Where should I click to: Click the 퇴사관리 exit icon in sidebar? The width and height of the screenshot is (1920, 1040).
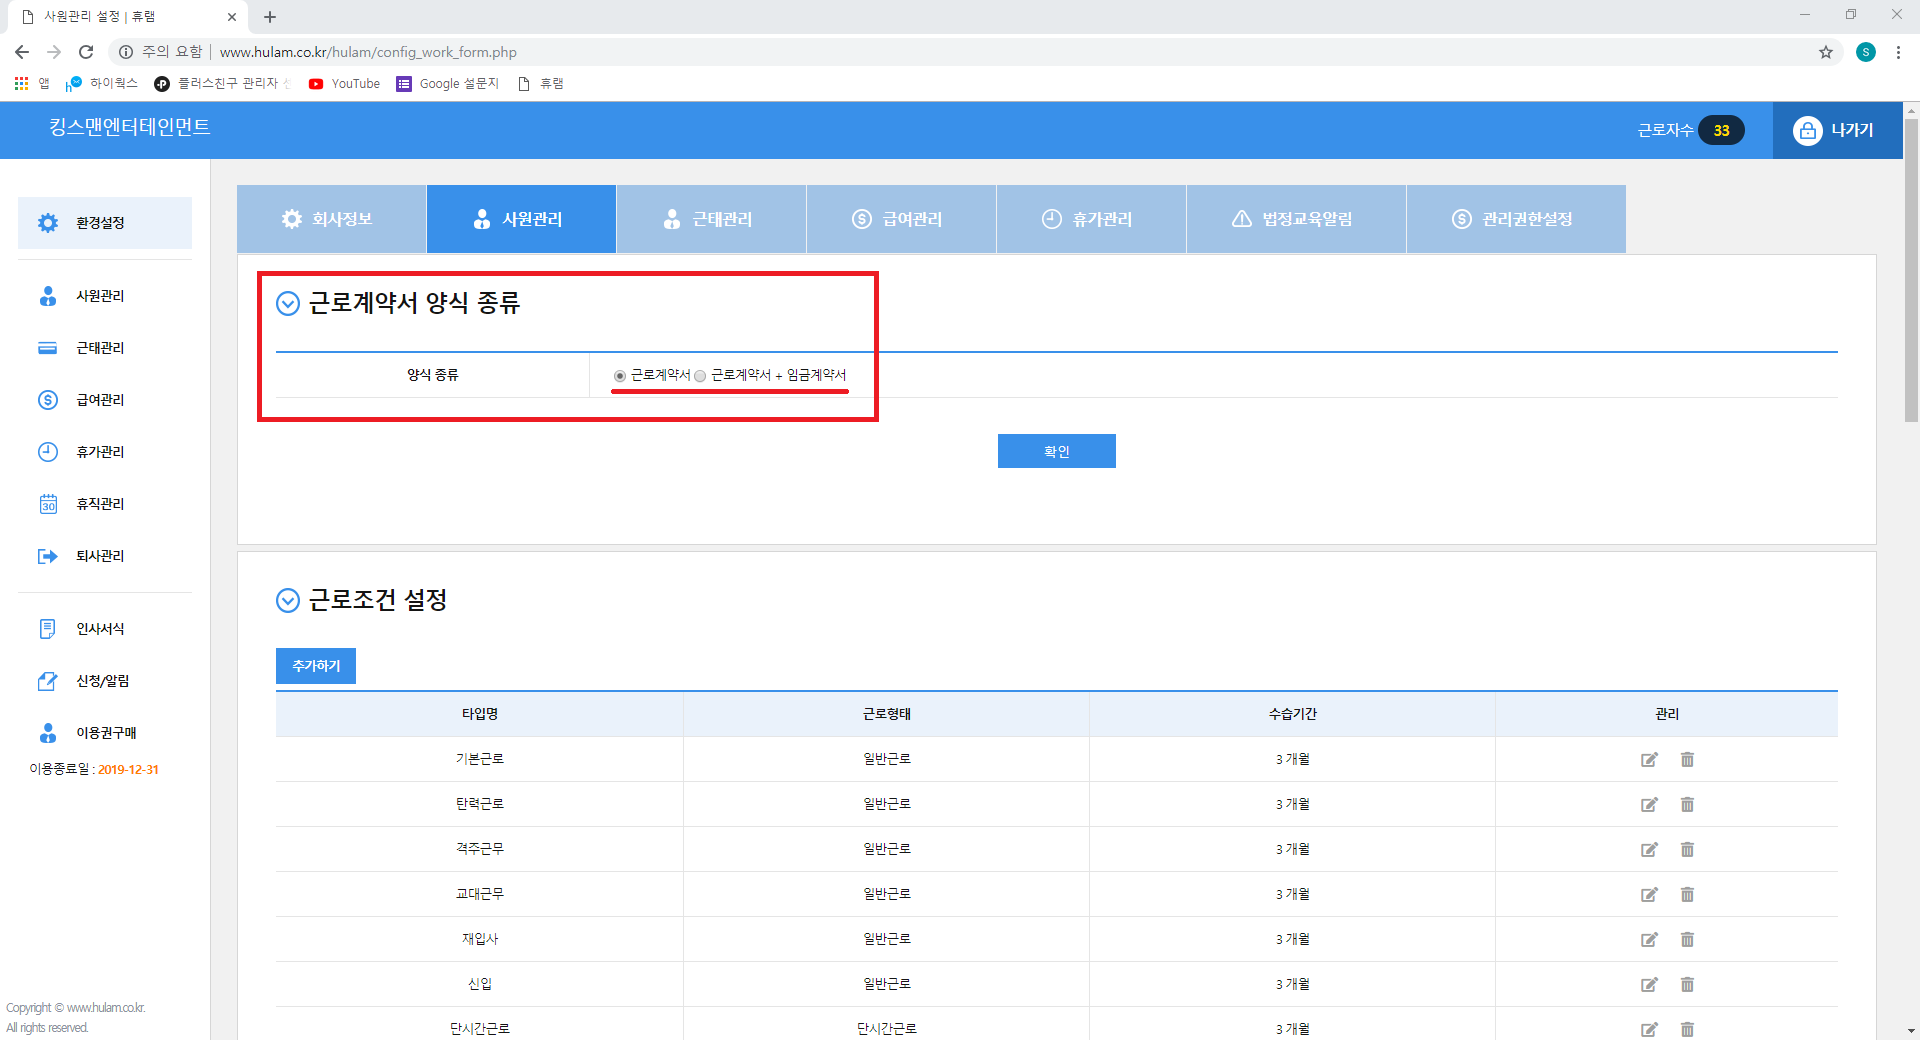click(x=48, y=556)
